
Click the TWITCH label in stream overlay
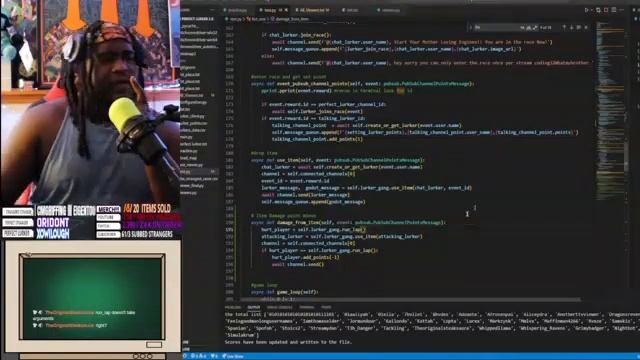(109, 226)
